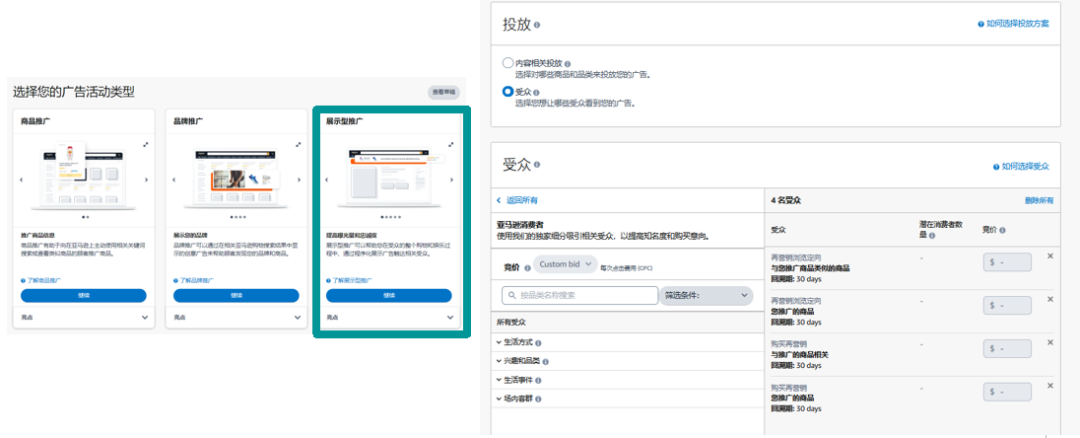Open the Custom bid dropdown
The image size is (1080, 438).
coord(565,264)
